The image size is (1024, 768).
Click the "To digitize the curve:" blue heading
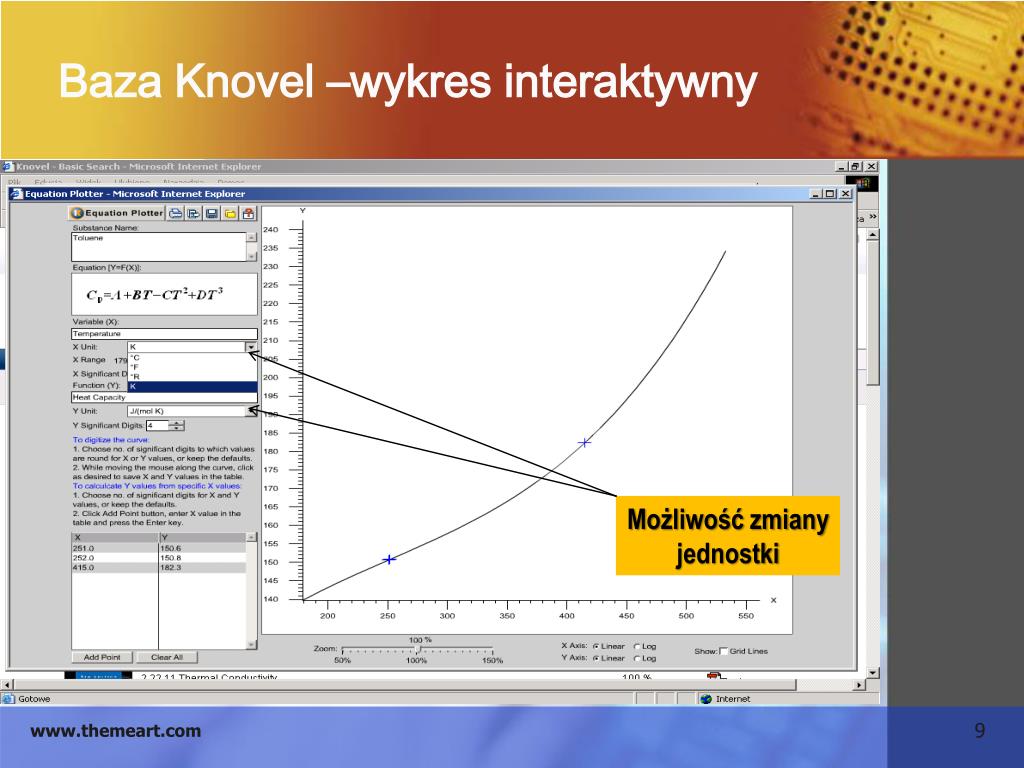(x=110, y=440)
